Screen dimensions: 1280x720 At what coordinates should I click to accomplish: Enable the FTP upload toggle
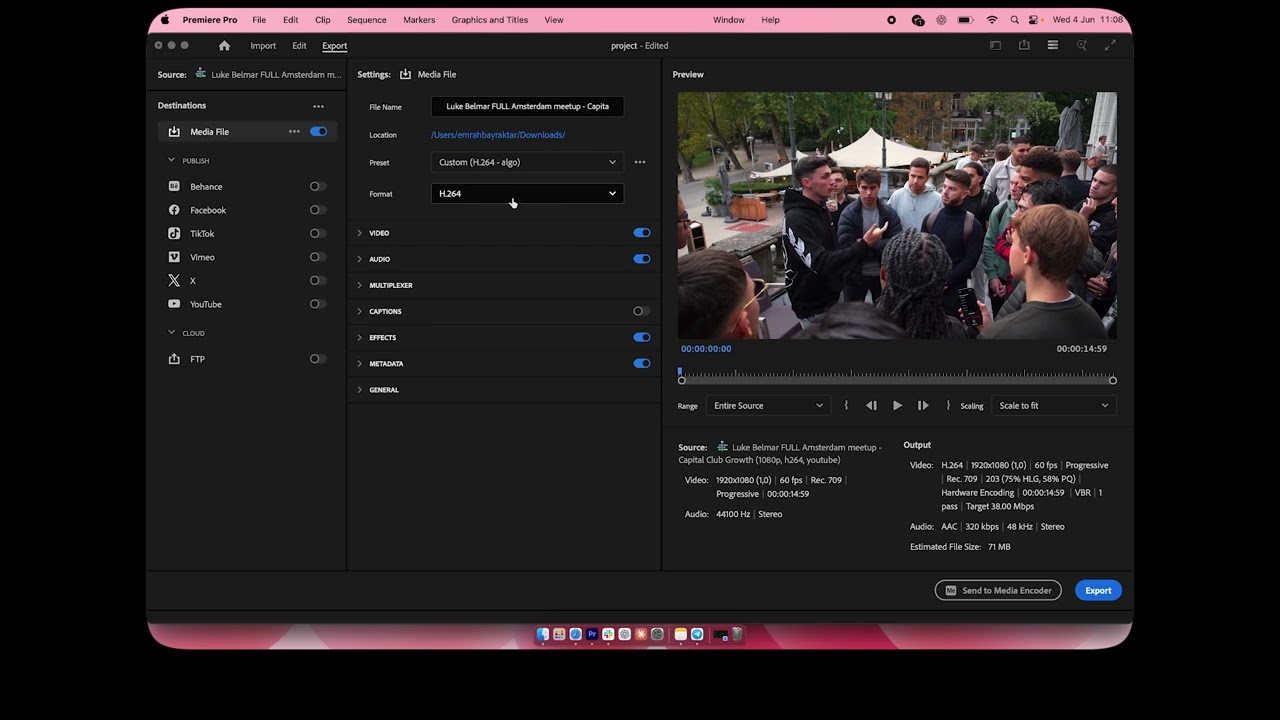point(318,359)
